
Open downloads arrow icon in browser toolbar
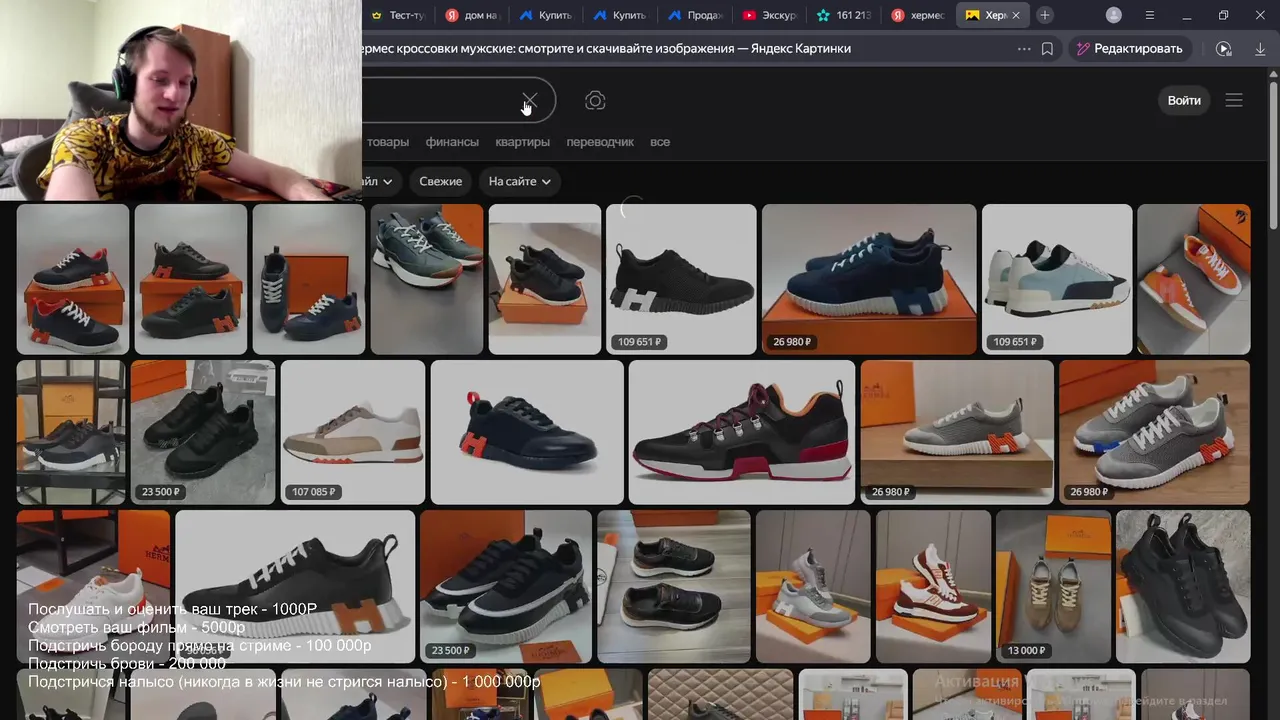1259,48
